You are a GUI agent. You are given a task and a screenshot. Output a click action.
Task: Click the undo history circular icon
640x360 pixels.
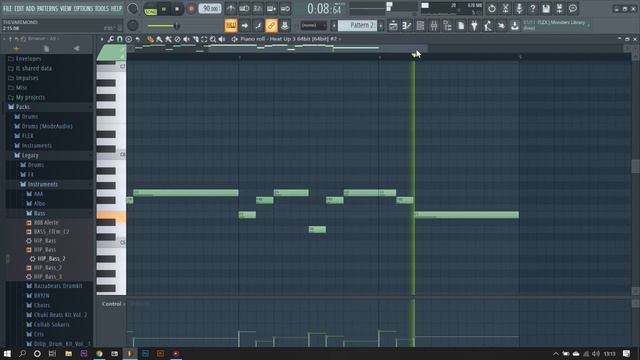point(491,9)
